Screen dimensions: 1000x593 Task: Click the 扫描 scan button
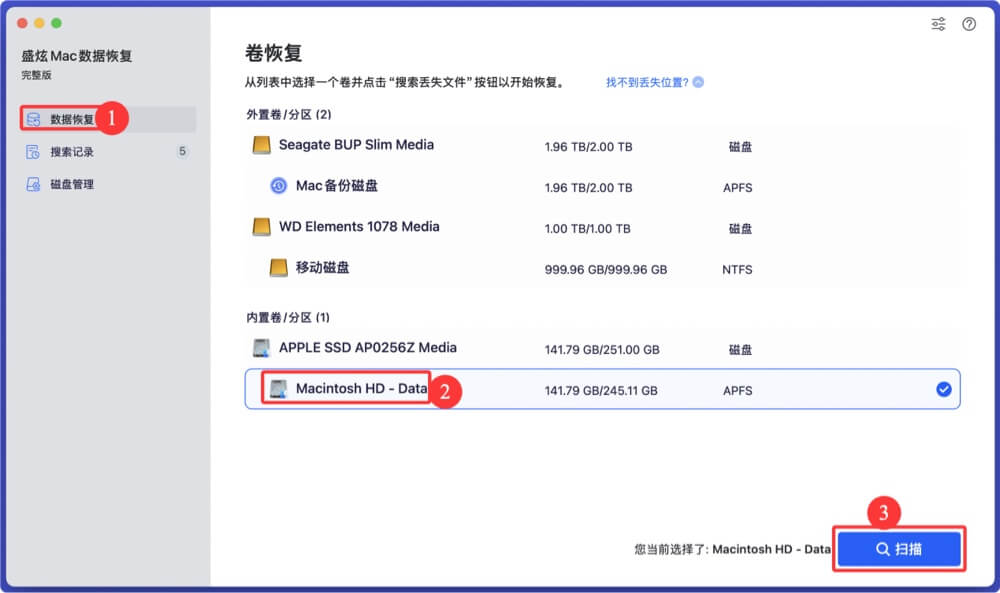[x=898, y=549]
